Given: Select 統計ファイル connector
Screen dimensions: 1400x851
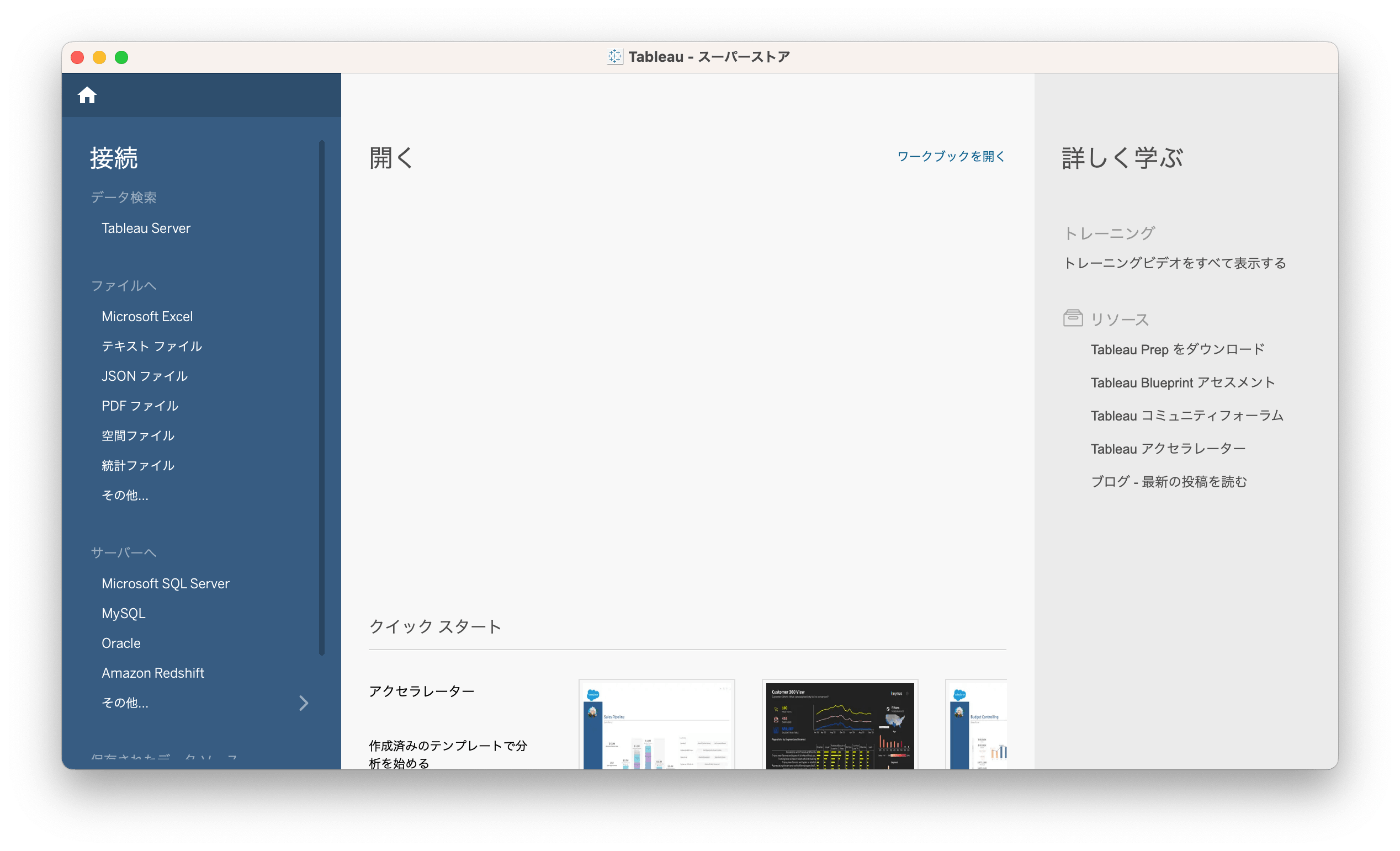Looking at the screenshot, I should [138, 466].
